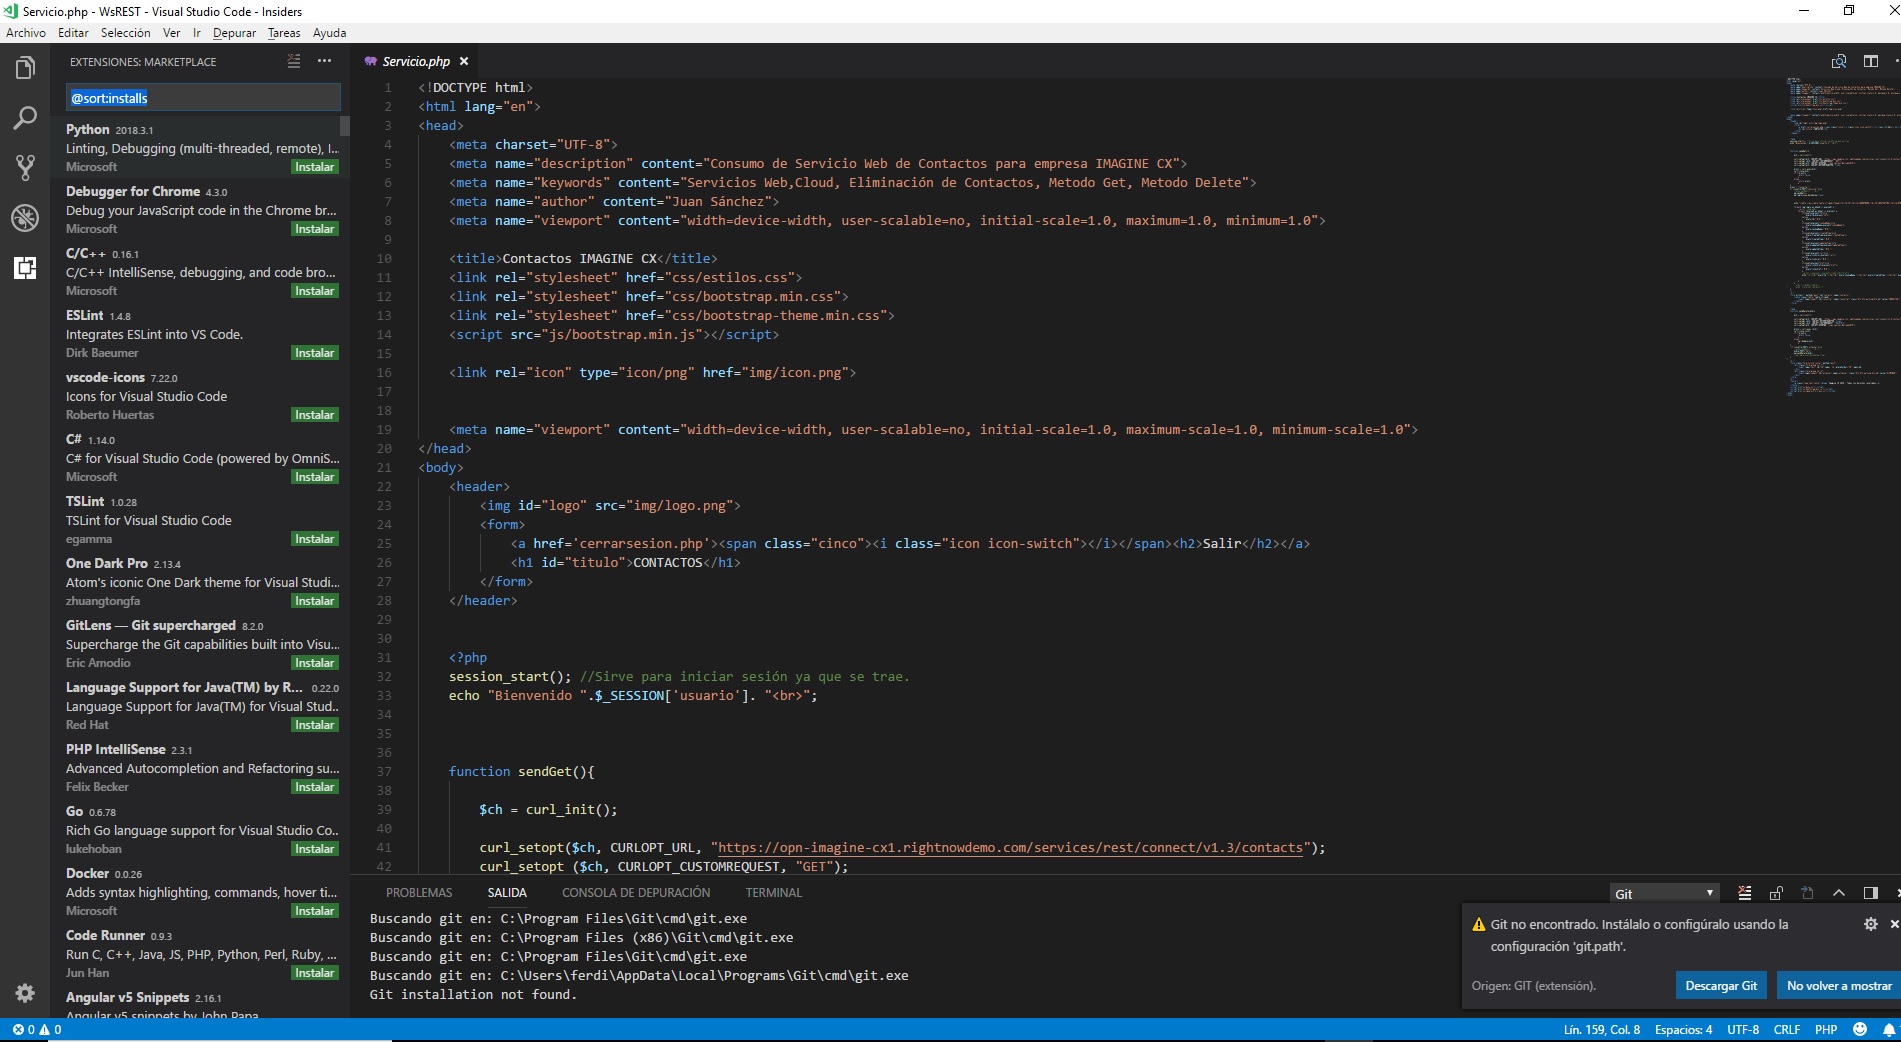This screenshot has width=1901, height=1042.
Task: Clear the output panel
Action: [x=1744, y=893]
